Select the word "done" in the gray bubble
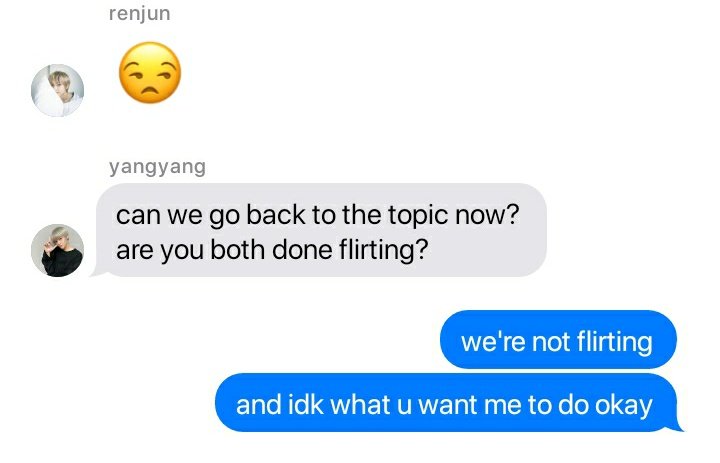Screen dimensions: 720x463 (302, 250)
